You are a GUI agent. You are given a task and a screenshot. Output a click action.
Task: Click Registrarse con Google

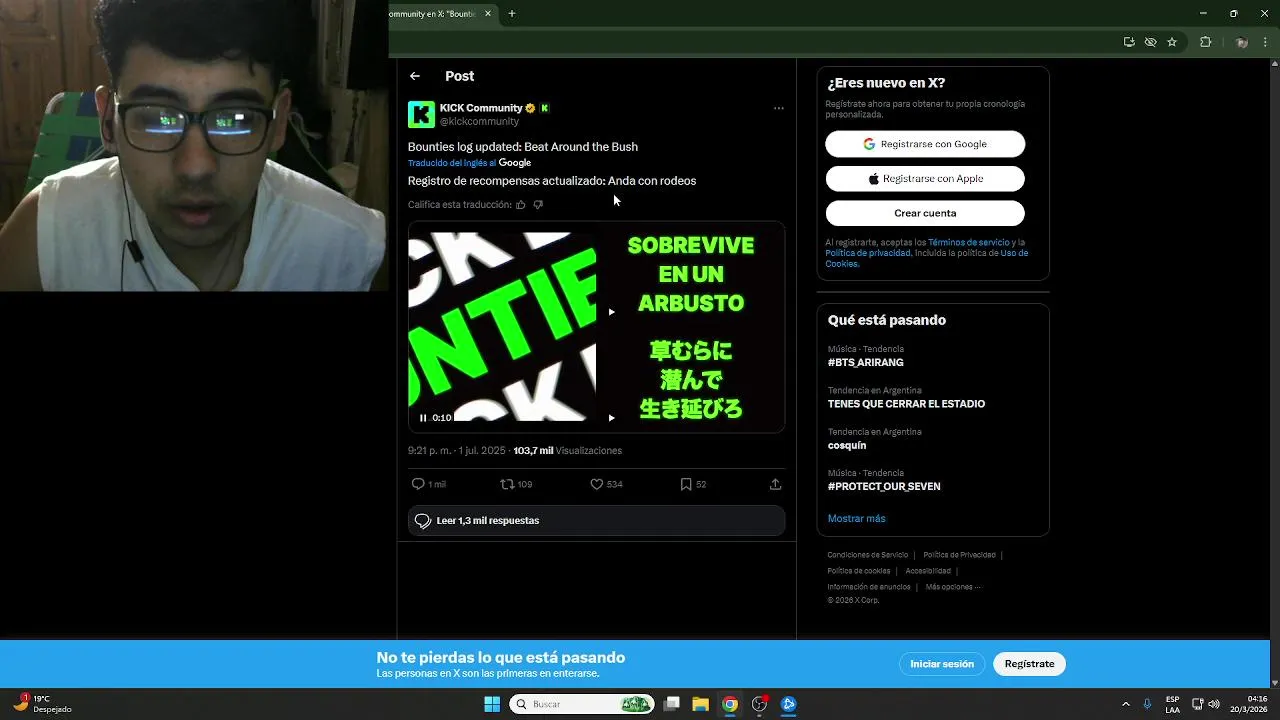pos(925,144)
